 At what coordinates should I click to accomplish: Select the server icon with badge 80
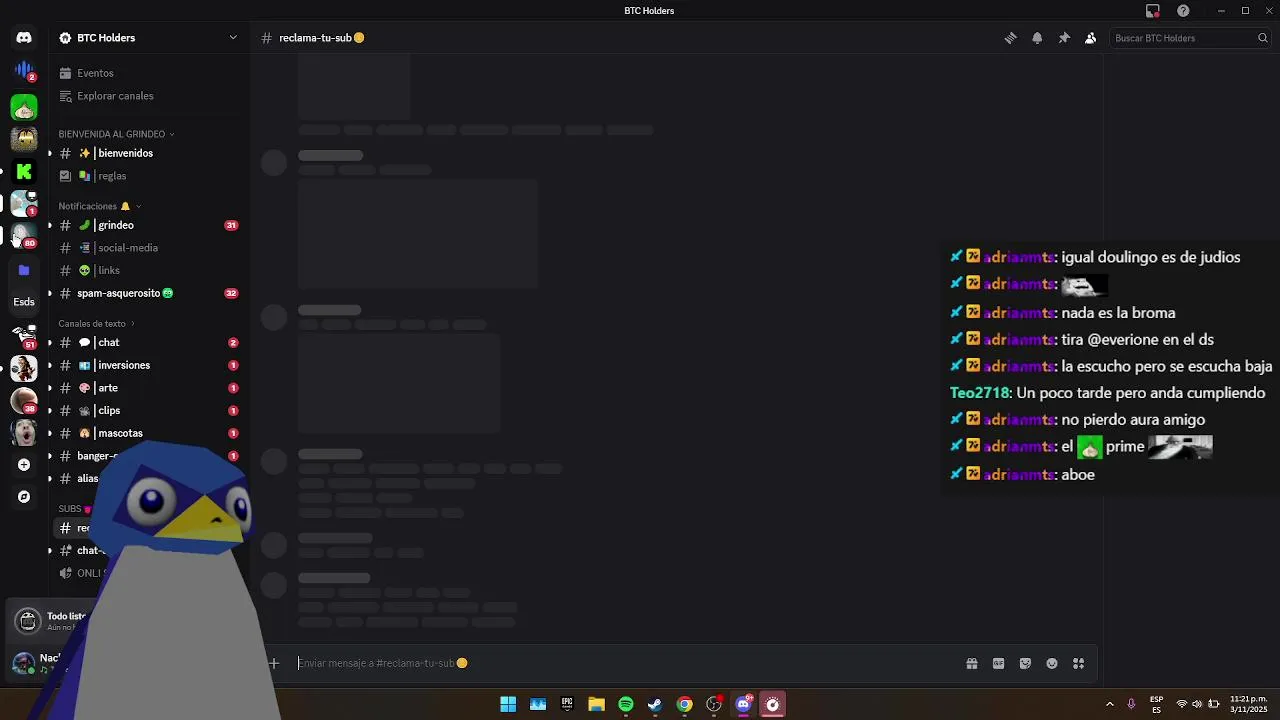click(24, 237)
